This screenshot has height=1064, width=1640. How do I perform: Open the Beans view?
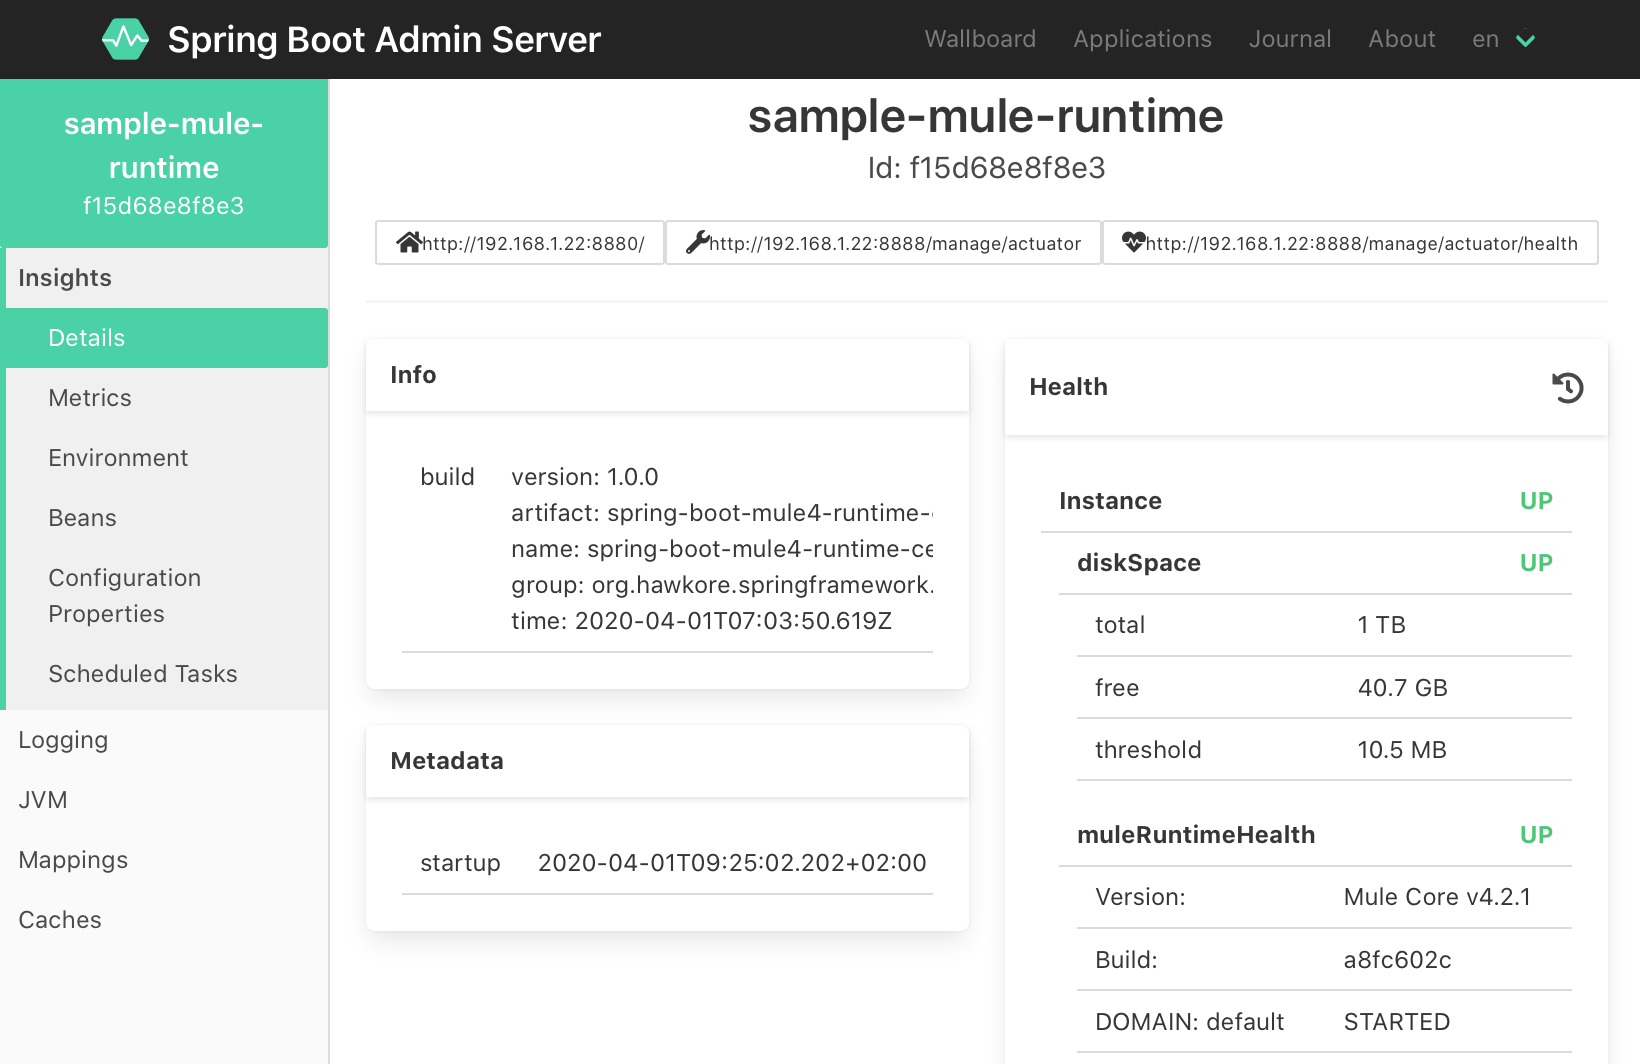click(x=167, y=518)
